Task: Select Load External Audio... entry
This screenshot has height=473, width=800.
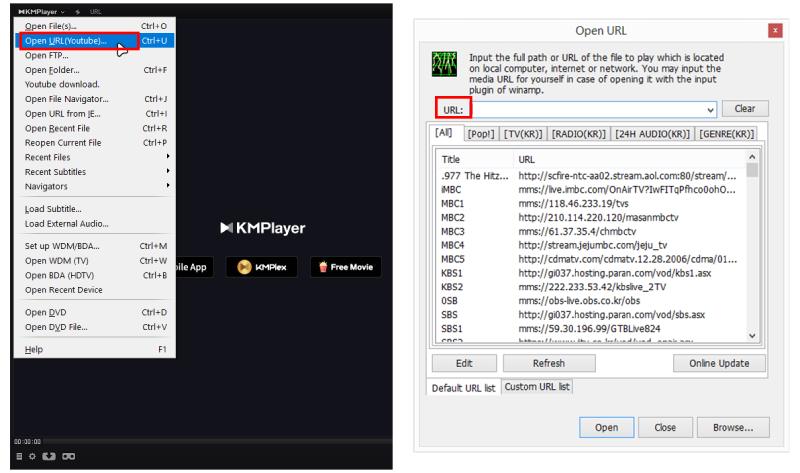Action: click(95, 223)
